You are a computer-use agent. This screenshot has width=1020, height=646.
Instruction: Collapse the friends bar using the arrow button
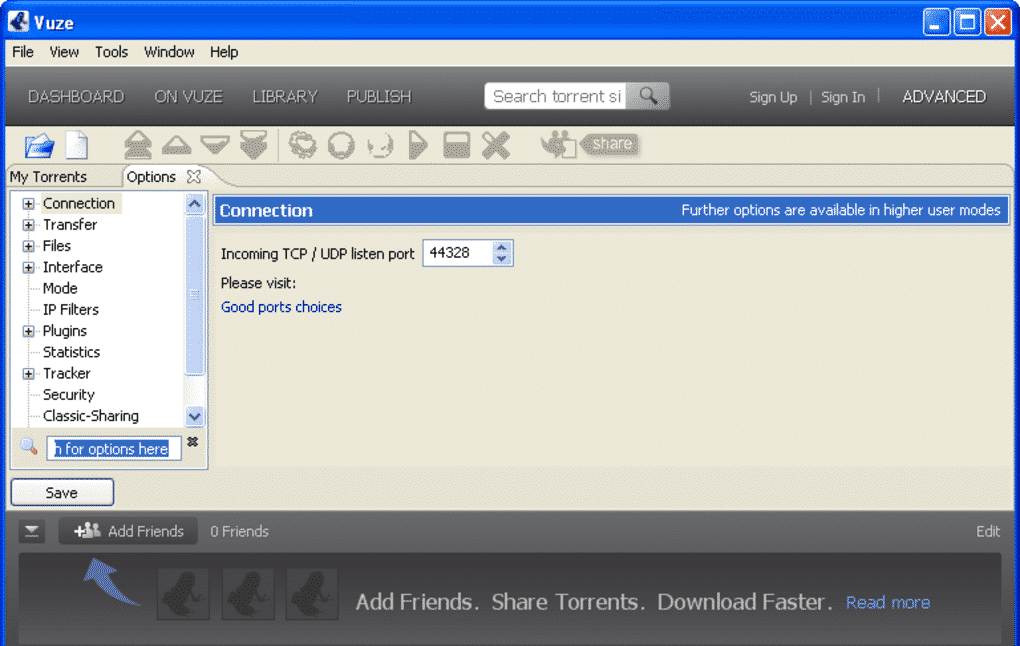coord(33,532)
